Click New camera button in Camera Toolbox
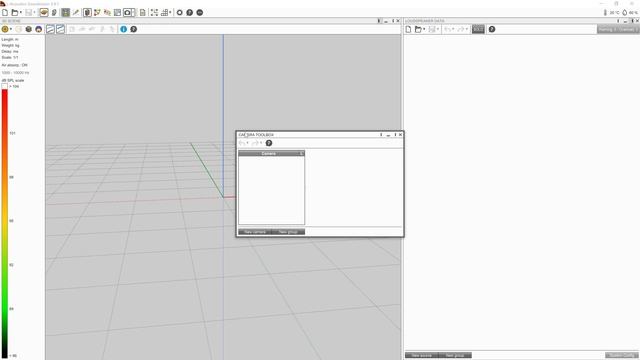Viewport: 640px width, 360px height. (x=255, y=232)
